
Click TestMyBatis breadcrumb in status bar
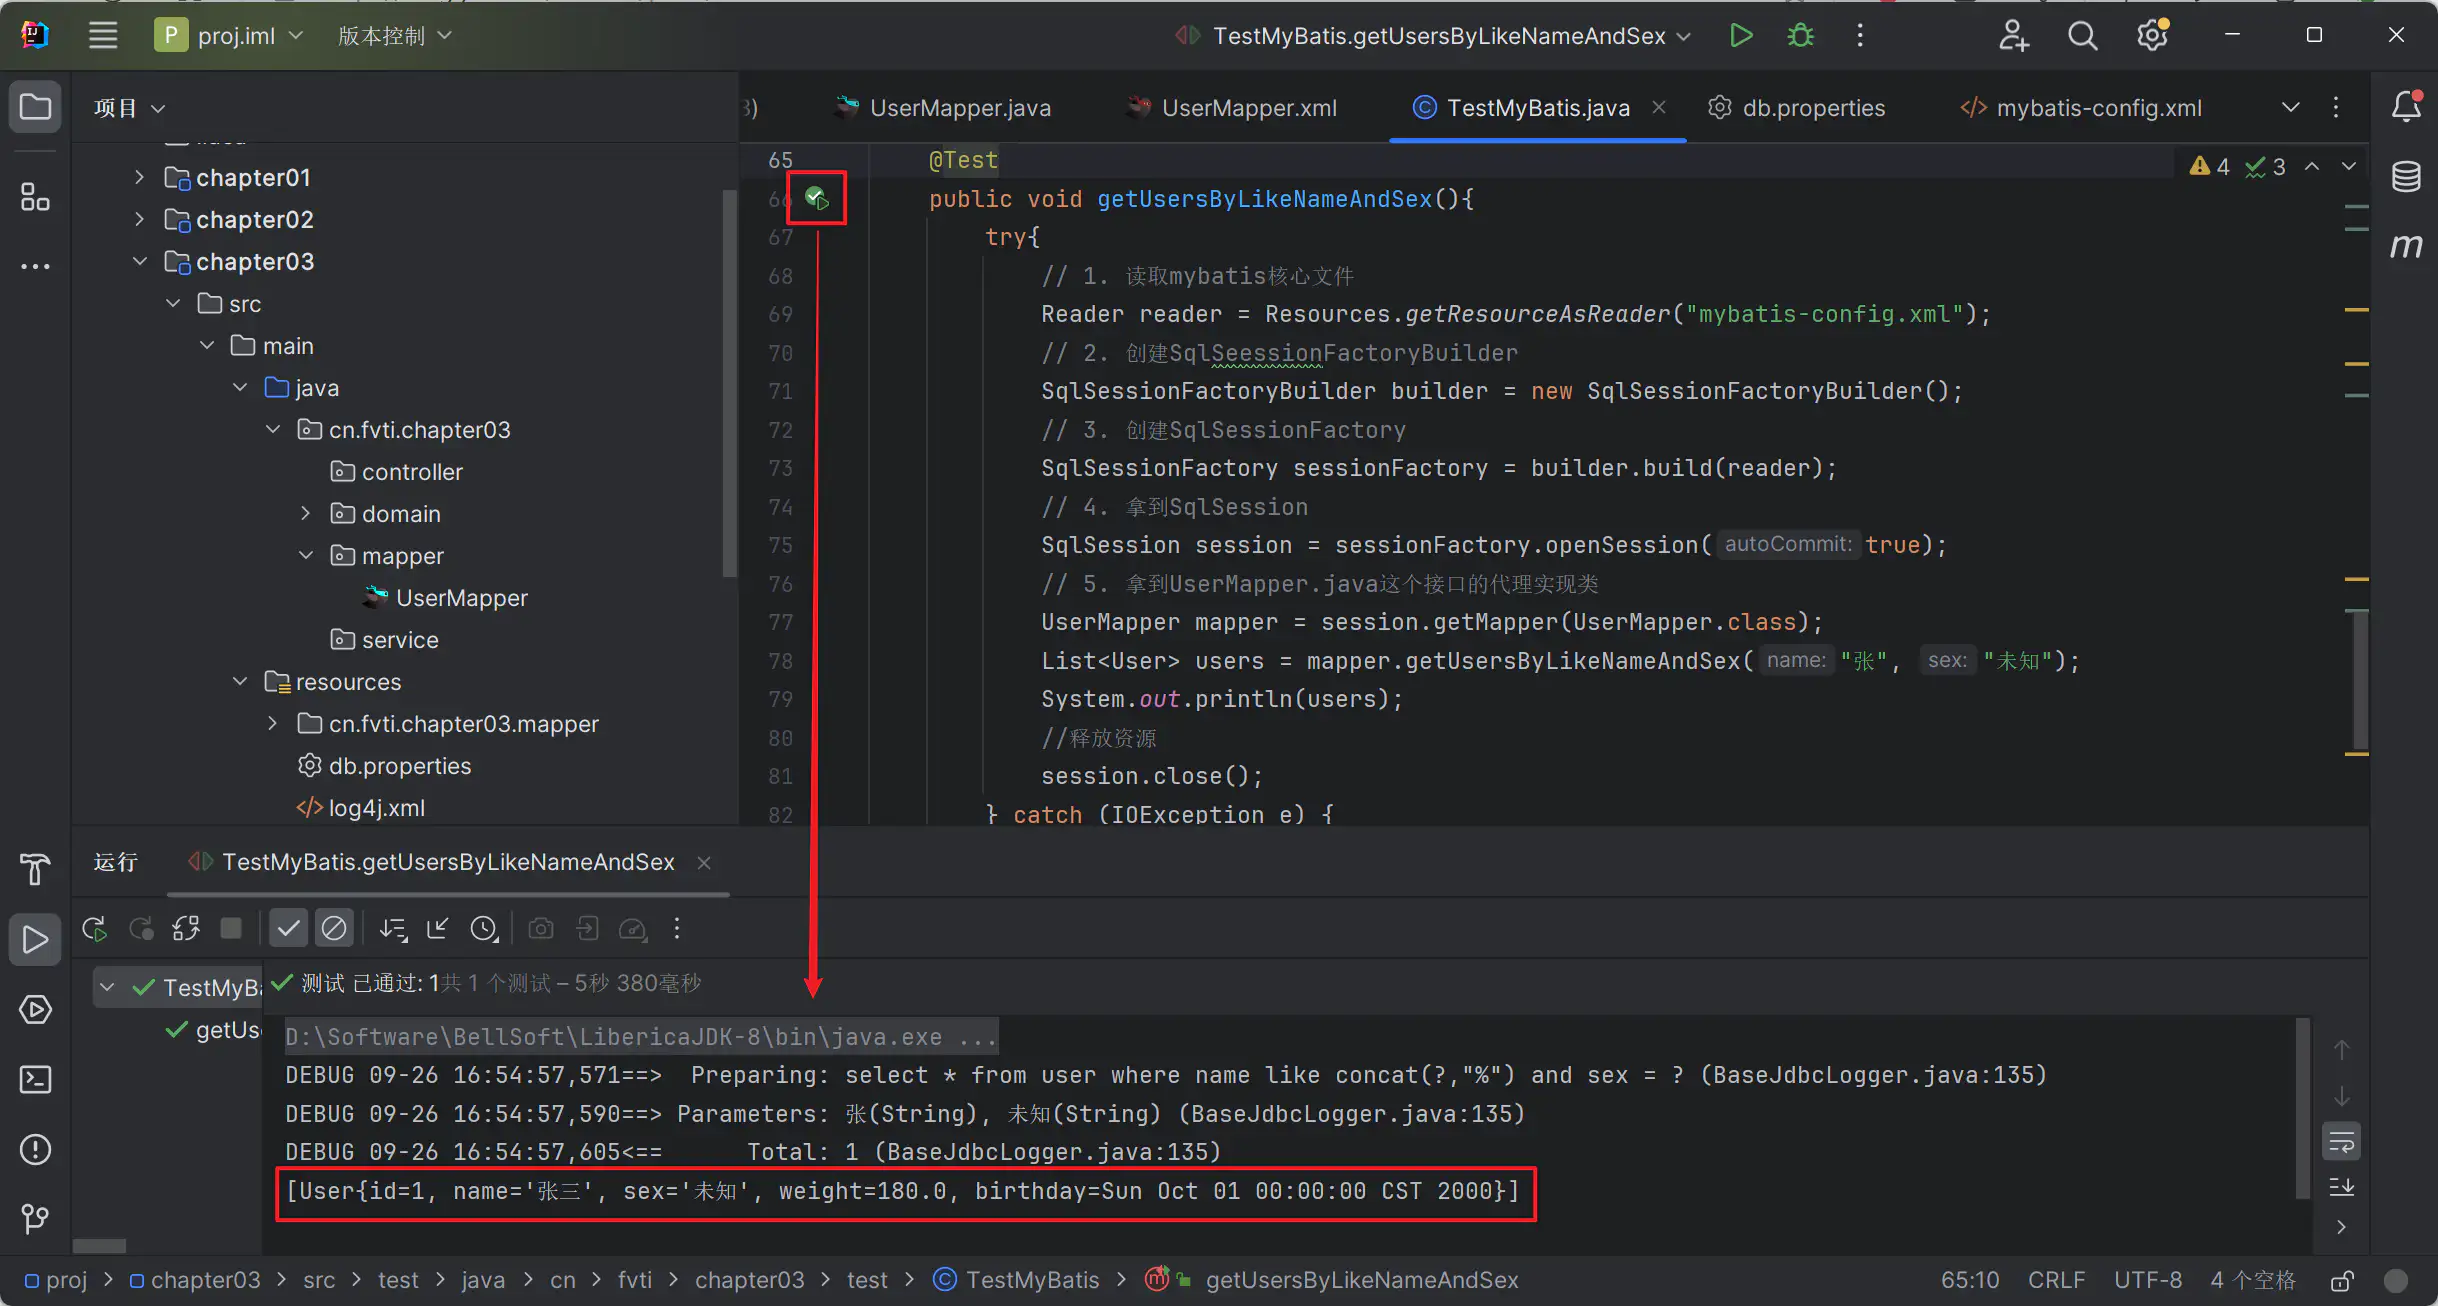coord(1016,1280)
